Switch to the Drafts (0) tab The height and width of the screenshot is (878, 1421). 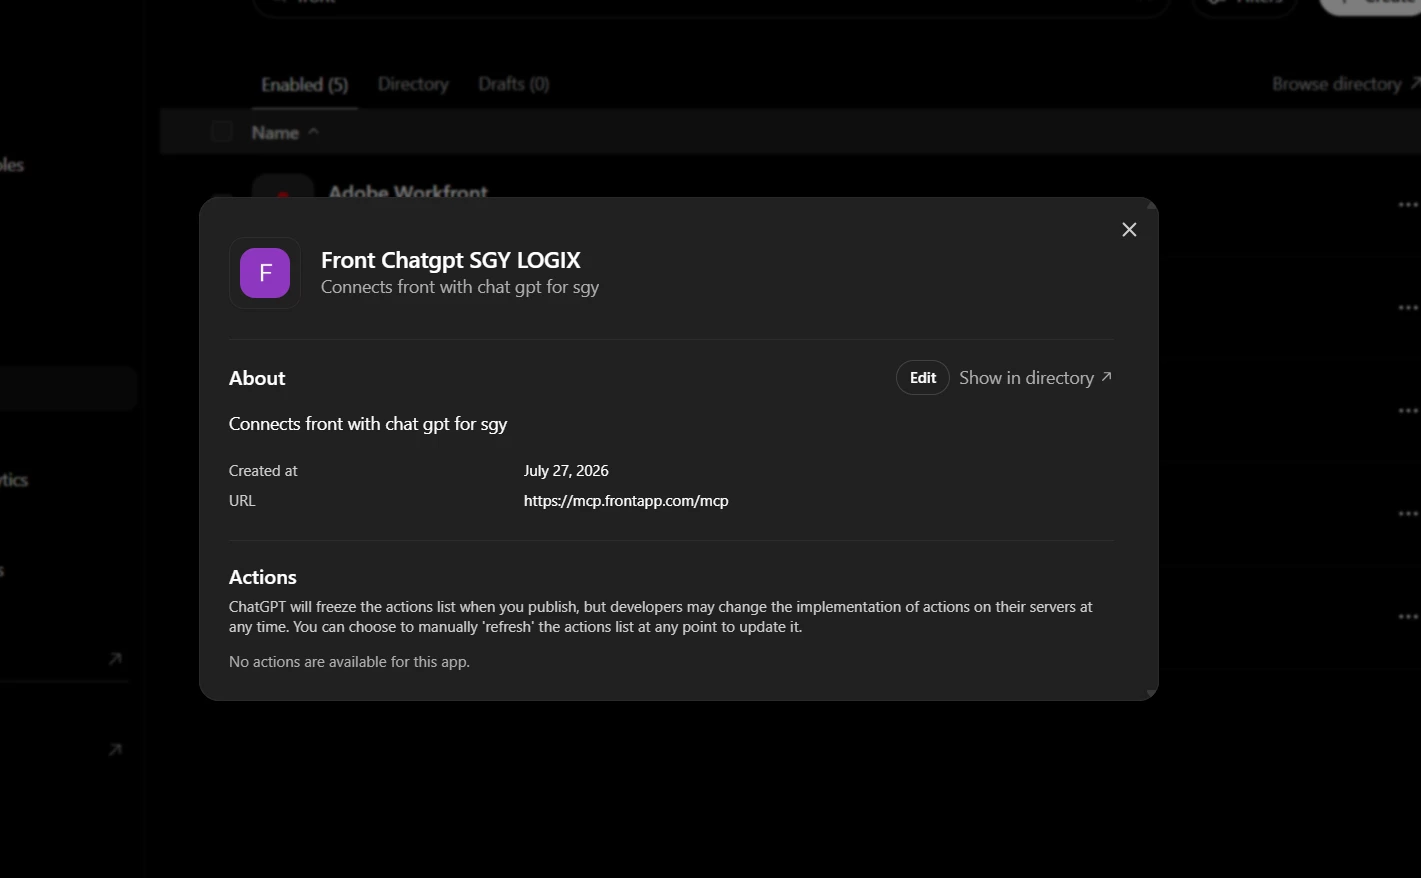[514, 84]
